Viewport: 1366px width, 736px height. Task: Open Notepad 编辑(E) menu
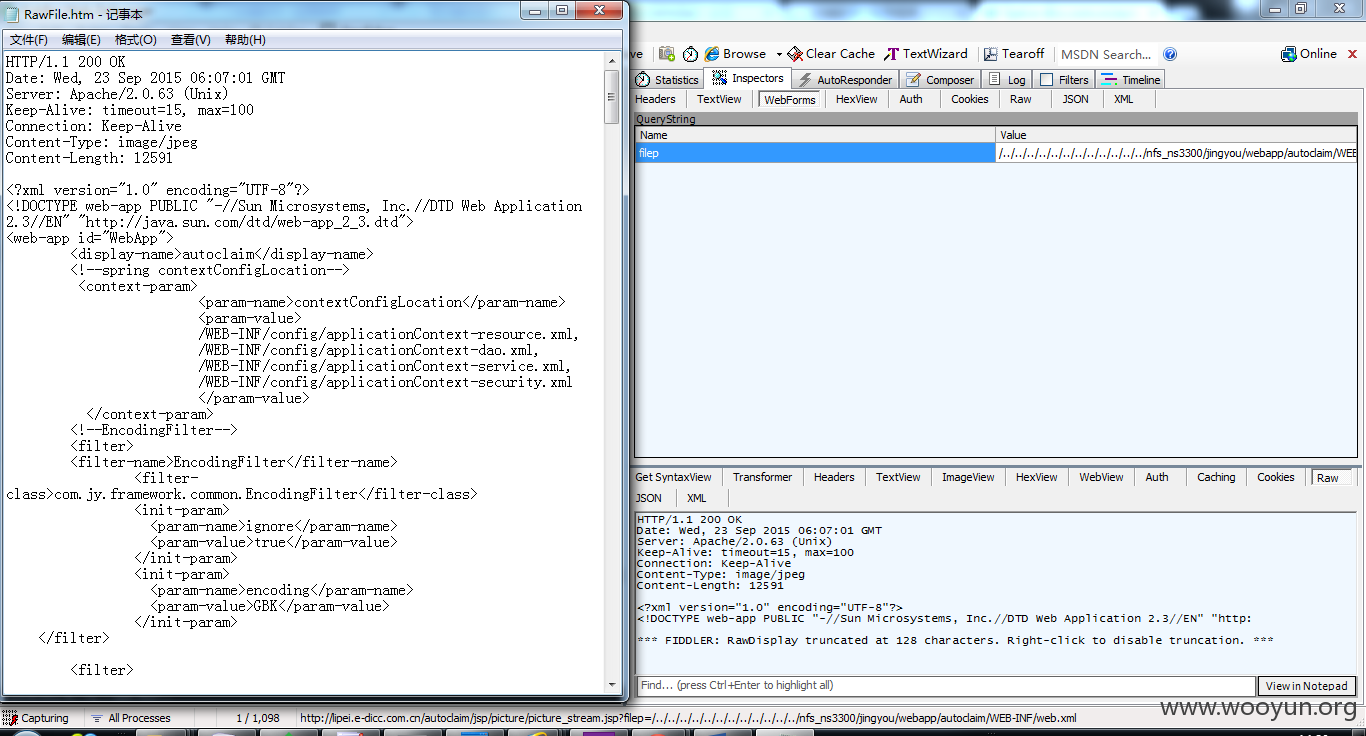[81, 40]
